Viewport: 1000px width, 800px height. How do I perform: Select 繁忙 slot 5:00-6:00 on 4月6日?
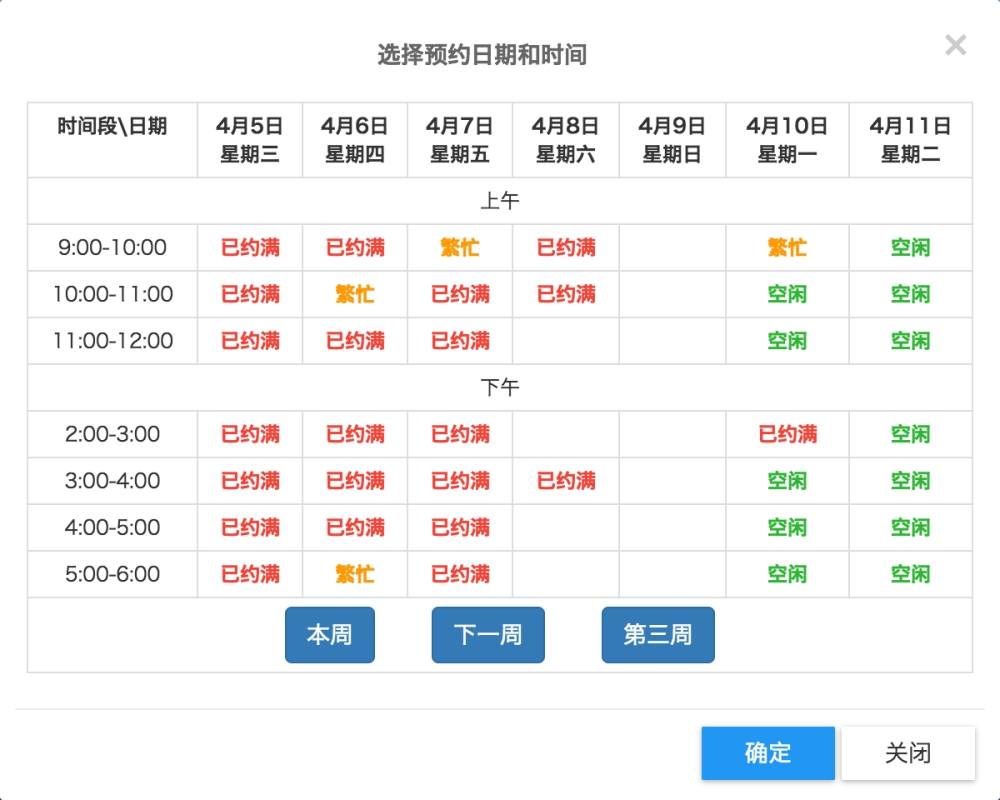[355, 574]
